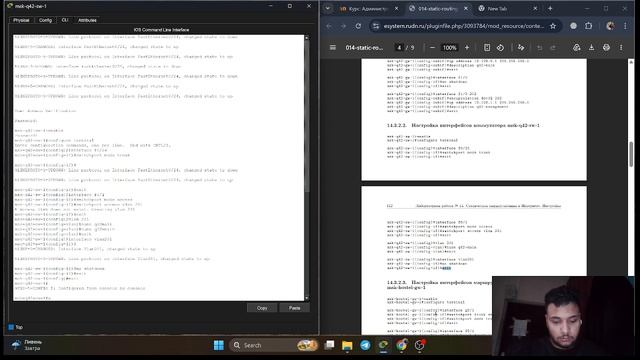640x360 pixels.
Task: Click the PDF annotate/draw icon
Action: (x=521, y=48)
